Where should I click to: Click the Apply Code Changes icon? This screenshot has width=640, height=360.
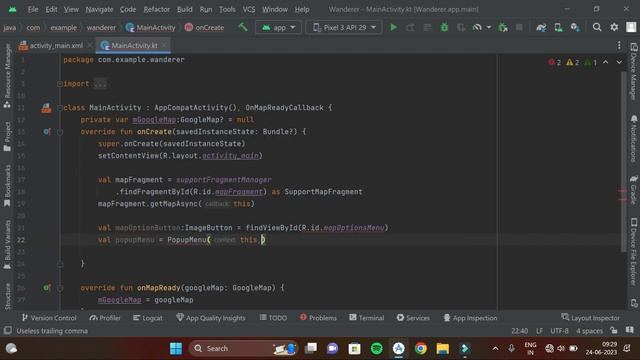click(427, 27)
